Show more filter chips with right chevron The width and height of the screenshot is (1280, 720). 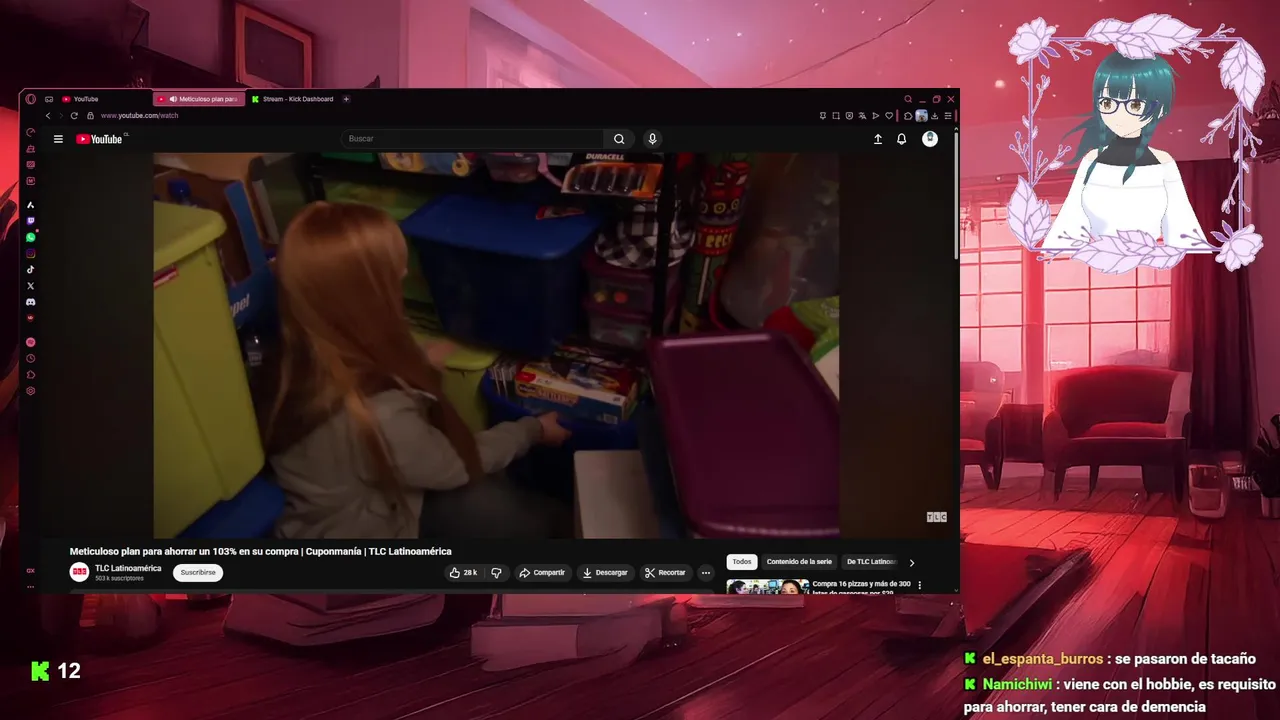point(911,562)
